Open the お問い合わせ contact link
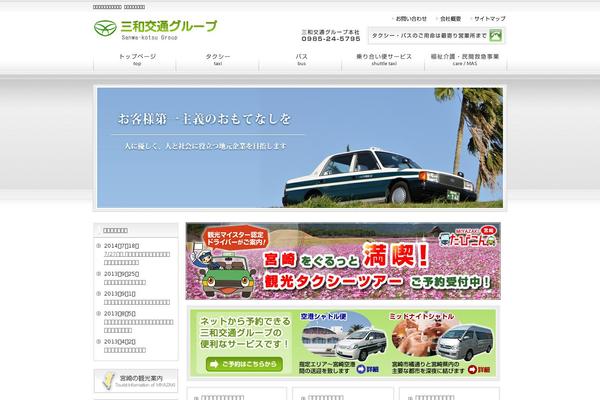600x400 pixels. (411, 18)
